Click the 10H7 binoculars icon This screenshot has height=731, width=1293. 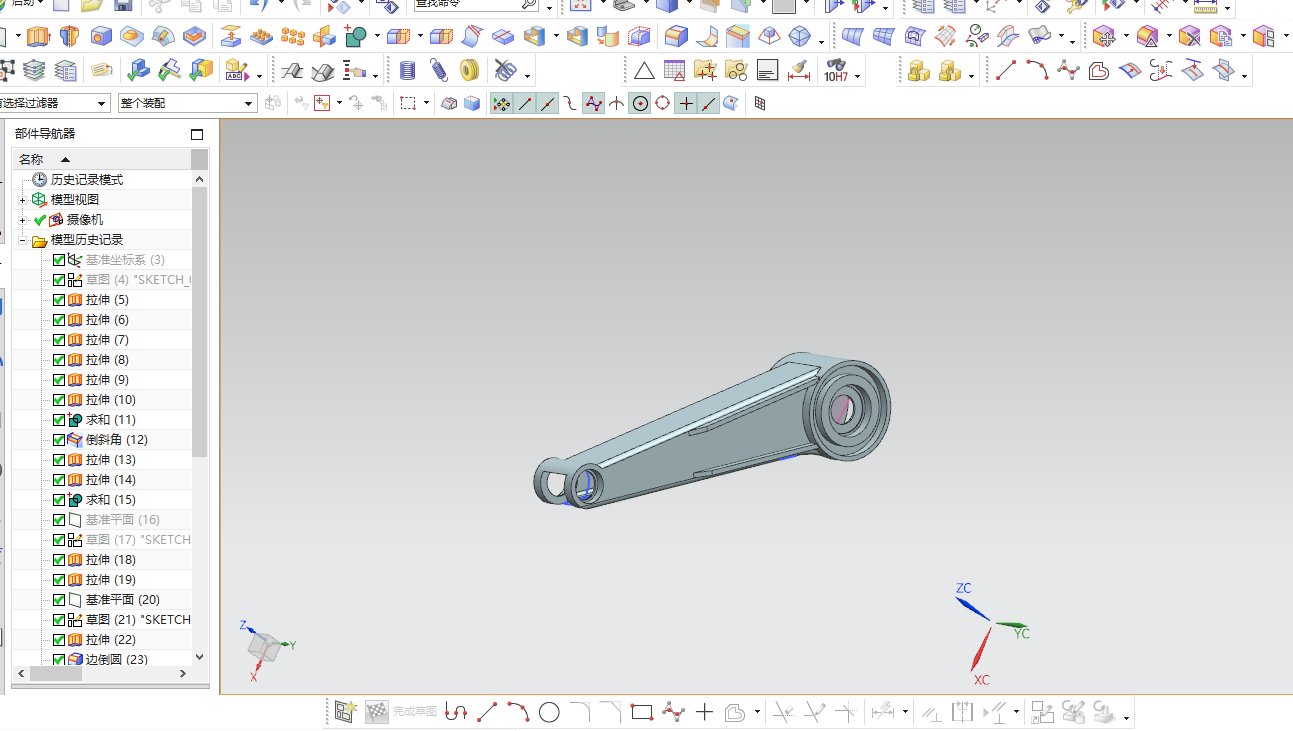pos(836,71)
